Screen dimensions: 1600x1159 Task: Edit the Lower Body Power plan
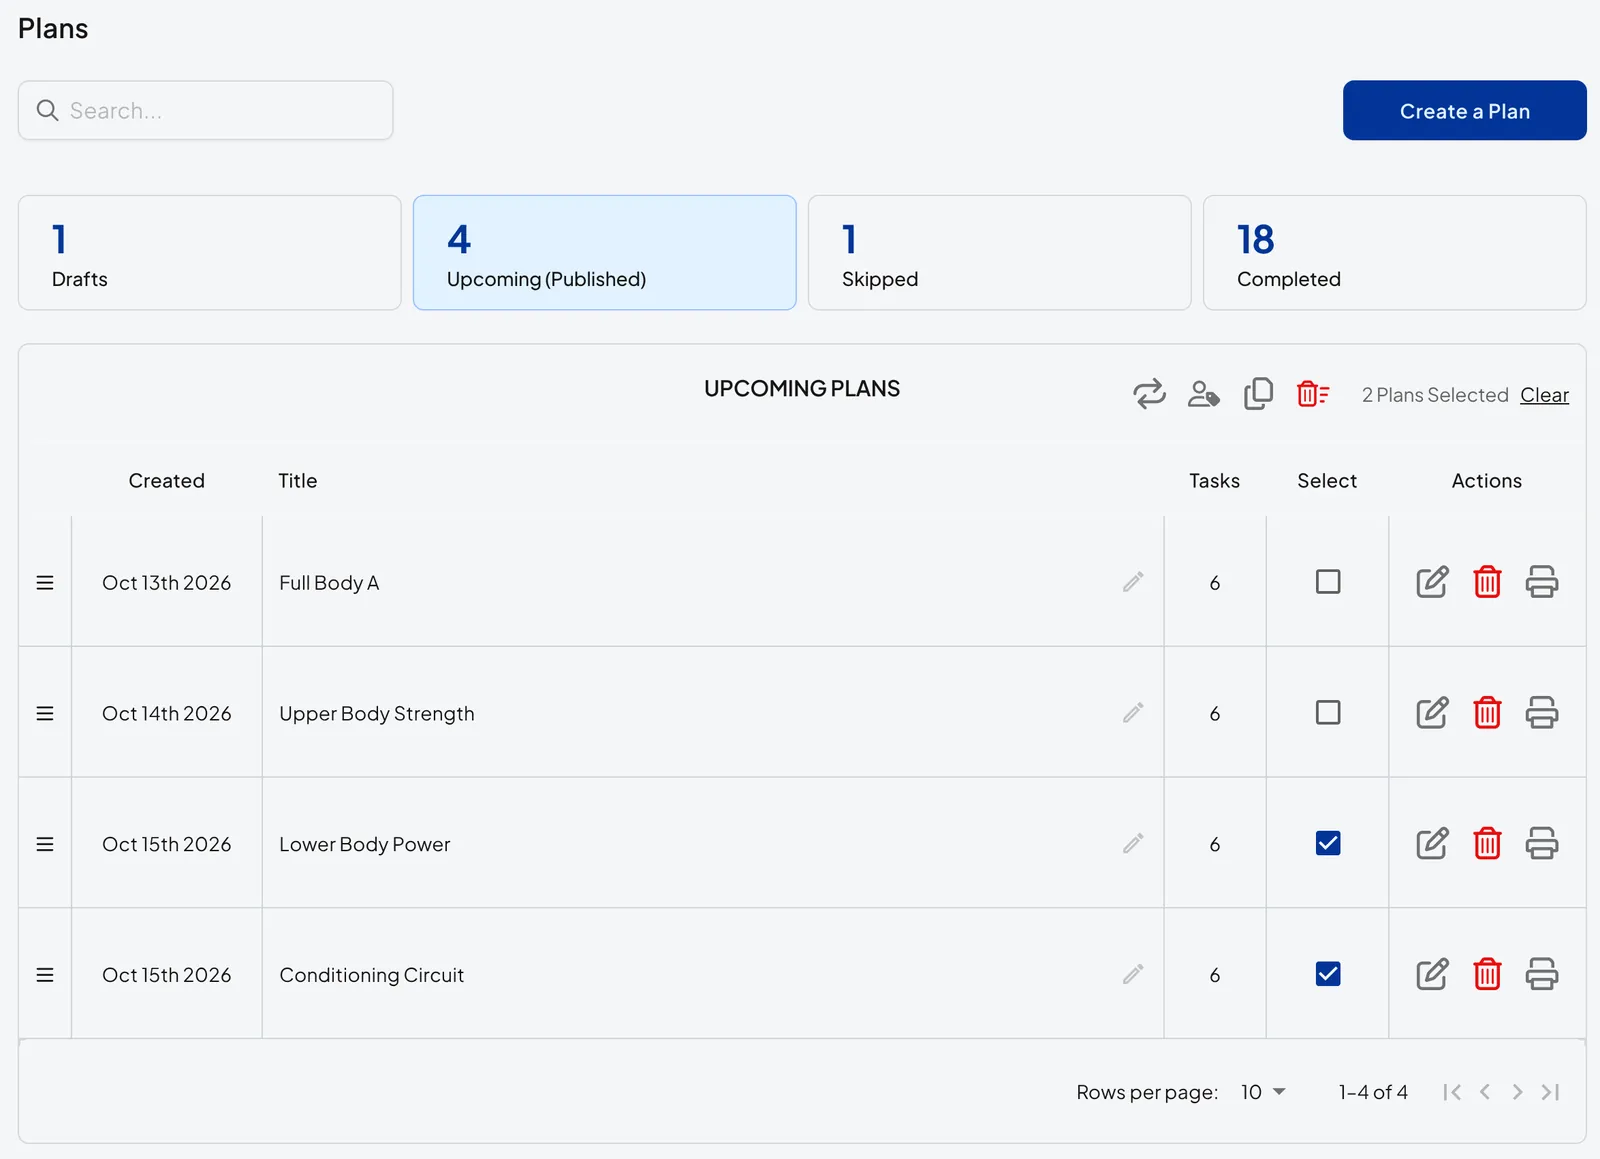pos(1432,844)
